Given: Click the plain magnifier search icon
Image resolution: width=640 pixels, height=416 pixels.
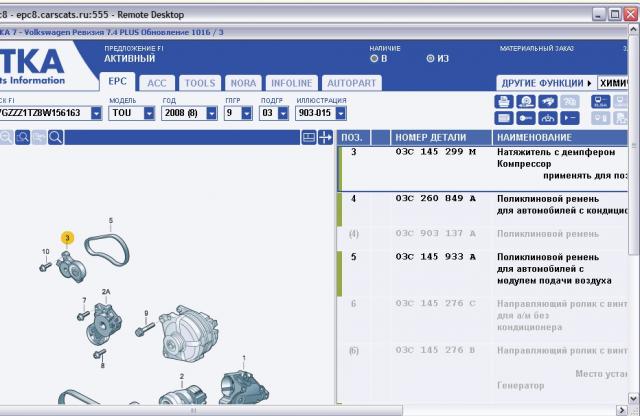Looking at the screenshot, I should pos(56,138).
